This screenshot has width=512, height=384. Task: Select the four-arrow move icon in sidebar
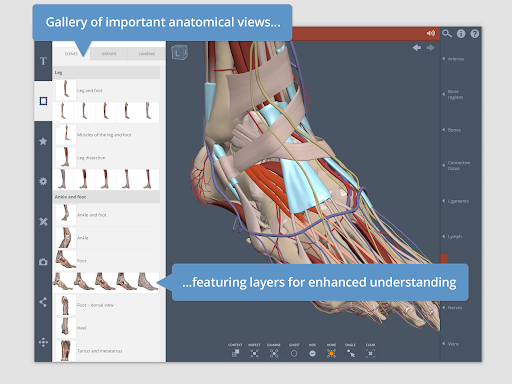click(43, 342)
